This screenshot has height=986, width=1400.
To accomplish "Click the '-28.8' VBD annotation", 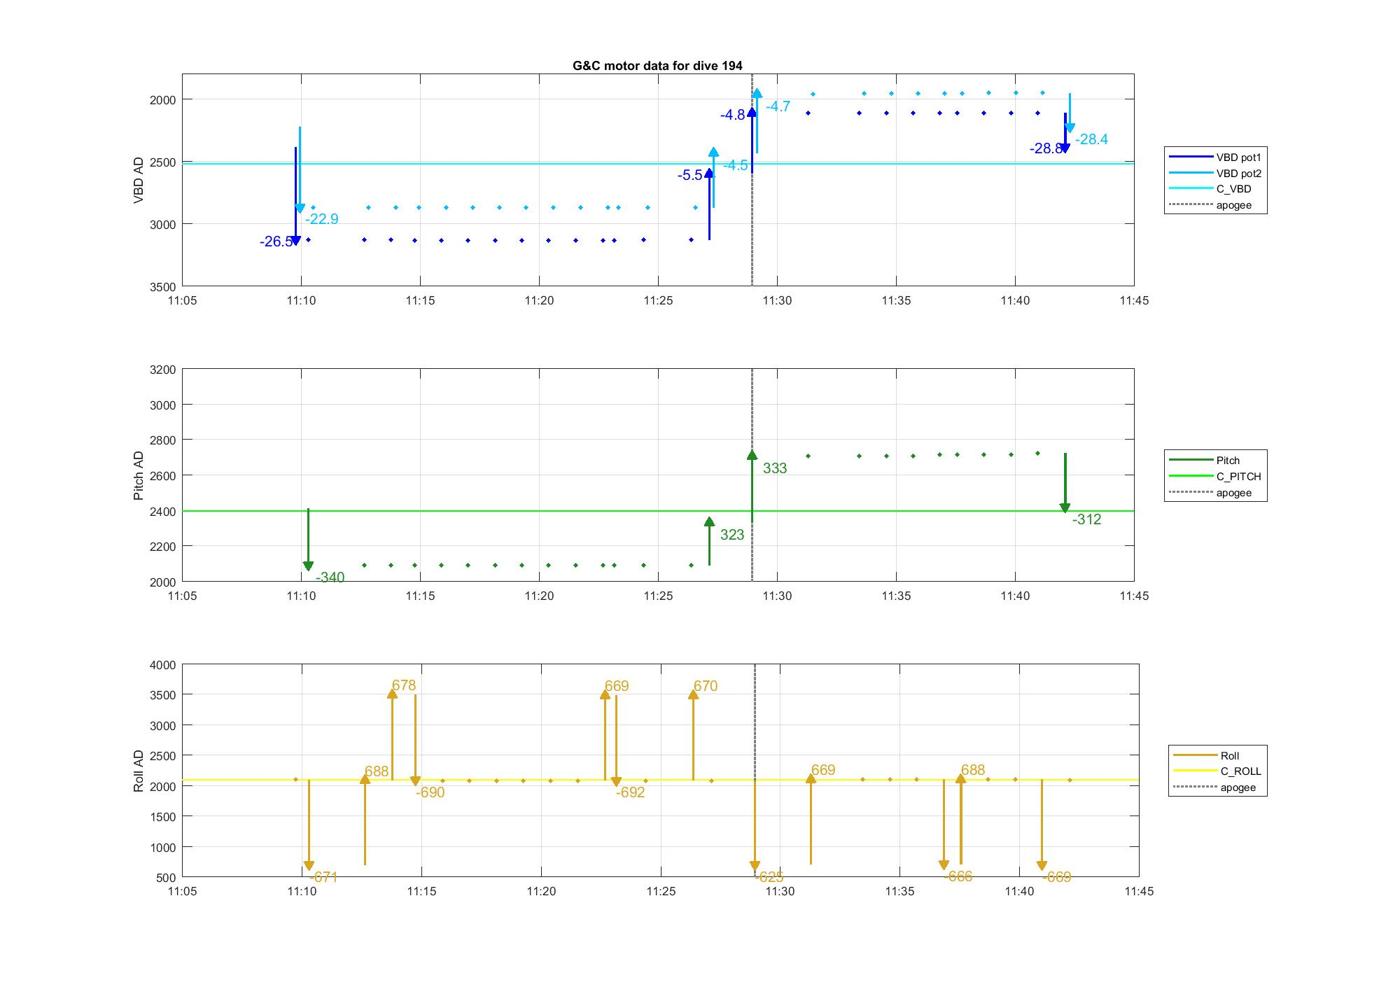I will pyautogui.click(x=1046, y=148).
